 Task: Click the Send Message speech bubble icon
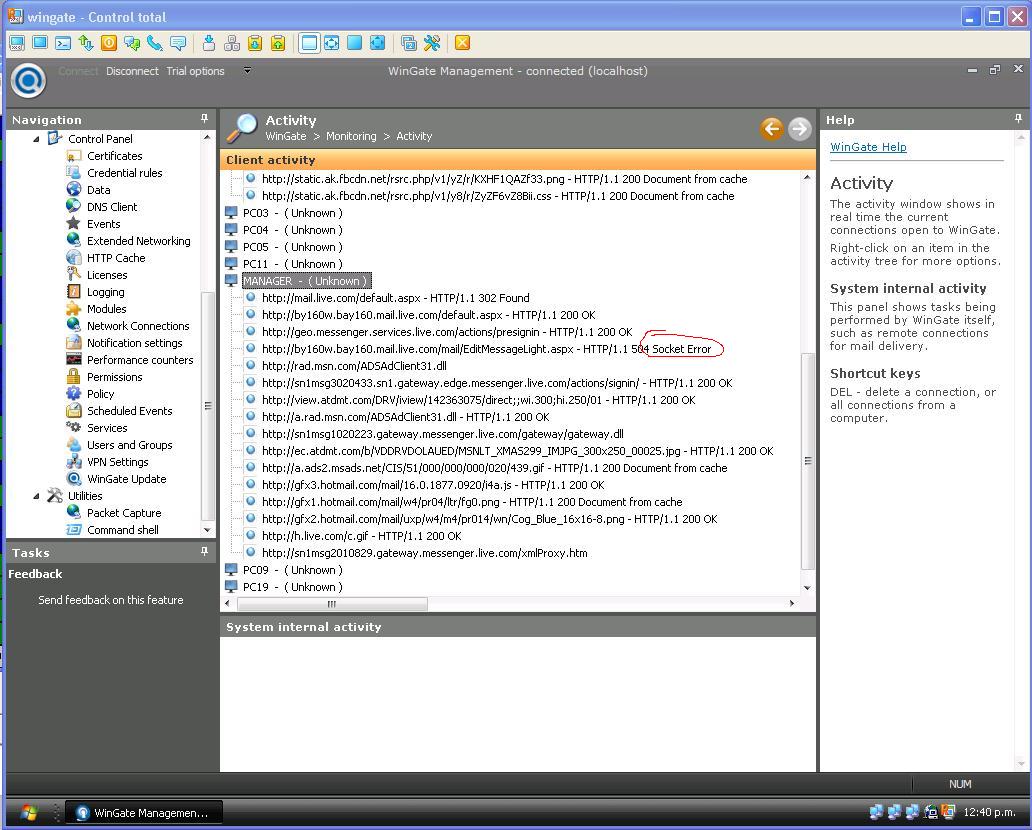tap(178, 43)
